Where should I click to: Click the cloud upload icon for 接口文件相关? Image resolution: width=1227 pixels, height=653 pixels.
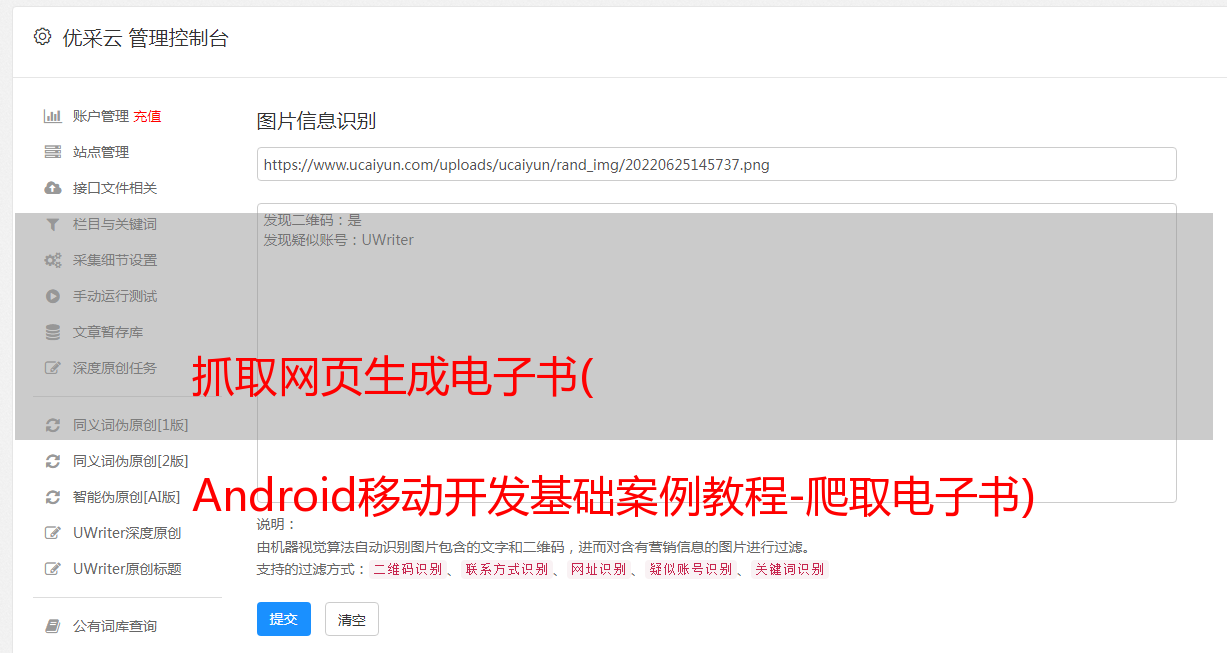[x=53, y=188]
